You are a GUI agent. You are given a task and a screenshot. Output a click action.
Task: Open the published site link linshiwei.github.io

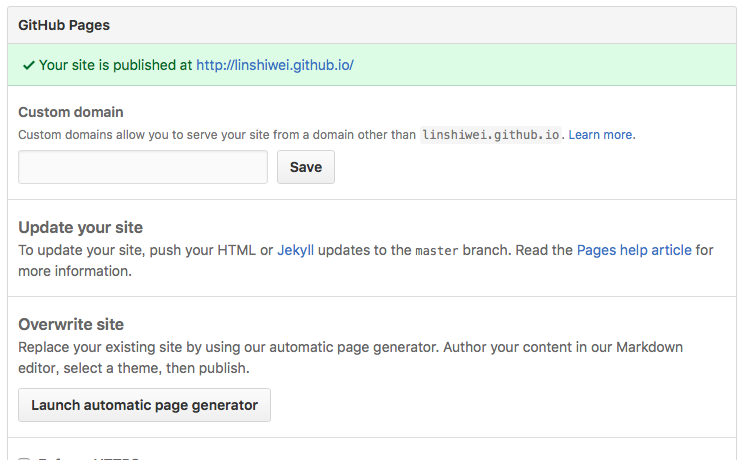275,65
